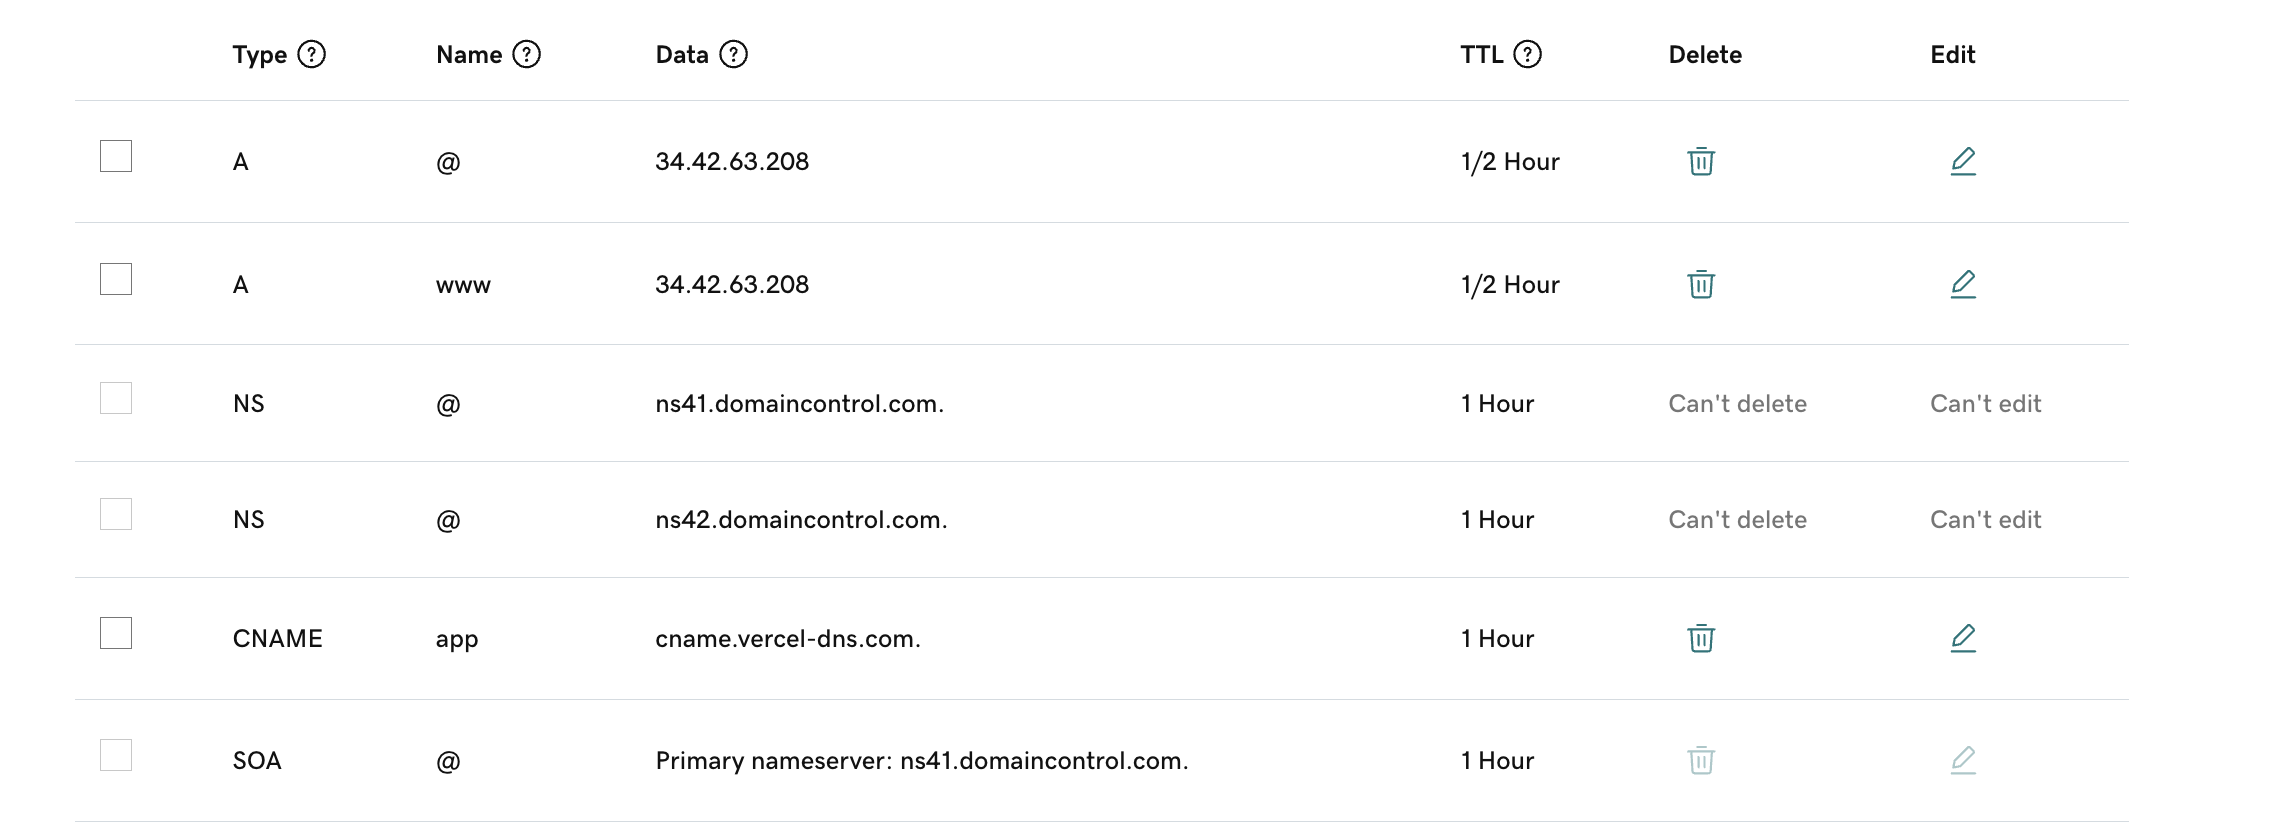2284x836 pixels.
Task: Edit the A record named @
Action: (1963, 161)
